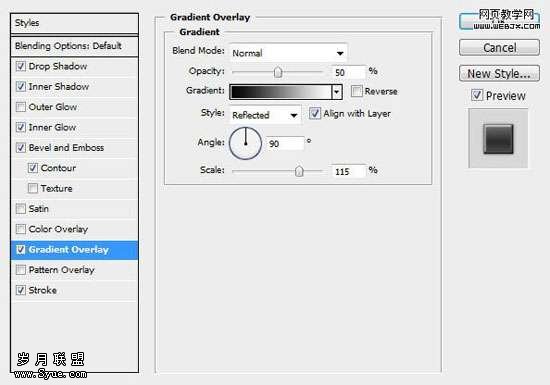Click the Cancel button
The image size is (550, 385).
click(x=499, y=47)
